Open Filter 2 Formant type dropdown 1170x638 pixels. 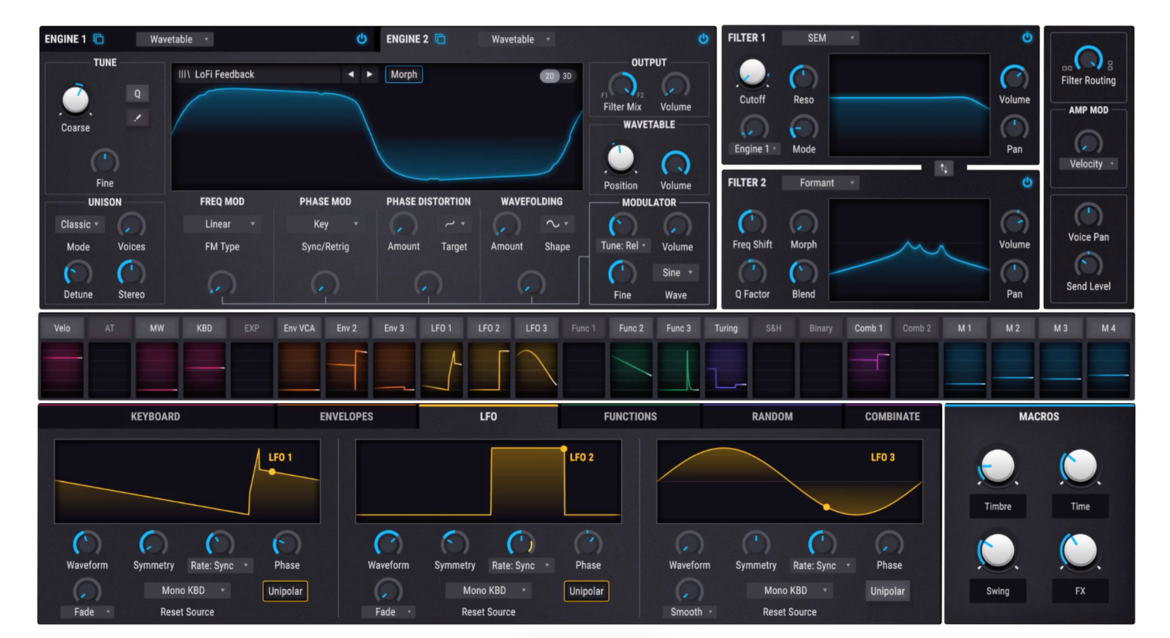pyautogui.click(x=821, y=182)
